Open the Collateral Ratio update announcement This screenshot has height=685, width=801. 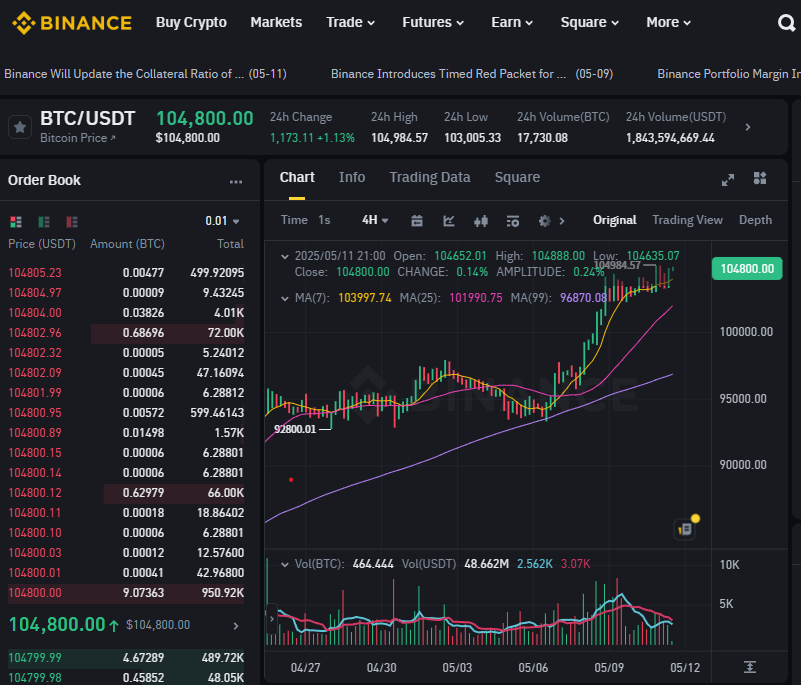145,74
